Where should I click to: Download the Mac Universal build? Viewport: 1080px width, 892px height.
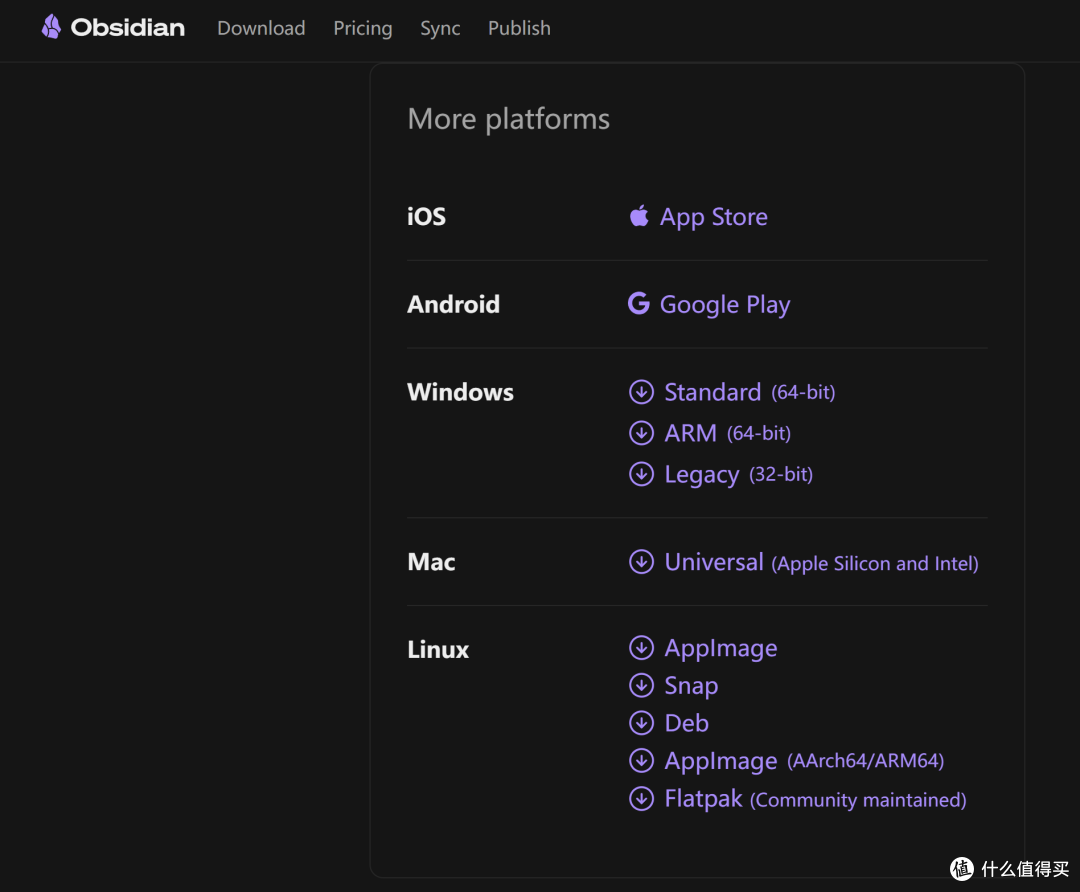click(x=714, y=562)
